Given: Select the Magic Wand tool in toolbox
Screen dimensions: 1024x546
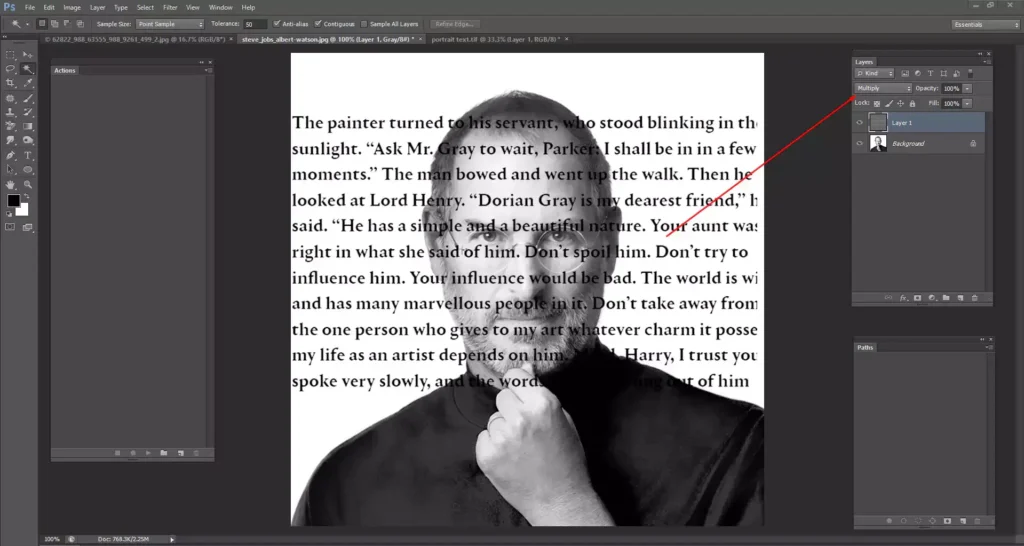Looking at the screenshot, I should [28, 69].
